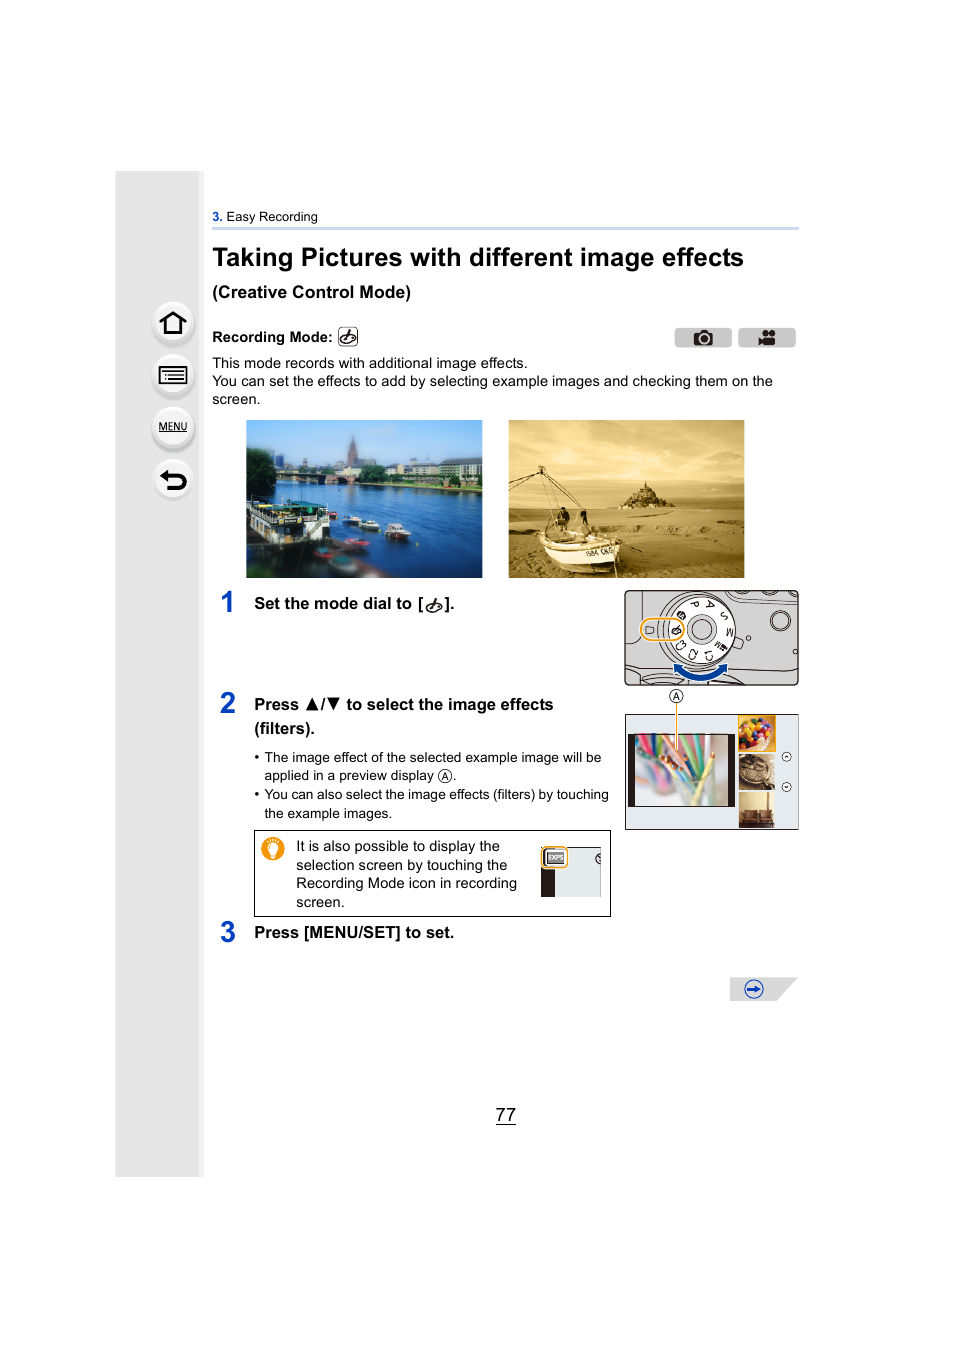
Task: Click 'Easy Recording' chapter title
Action: 272,217
